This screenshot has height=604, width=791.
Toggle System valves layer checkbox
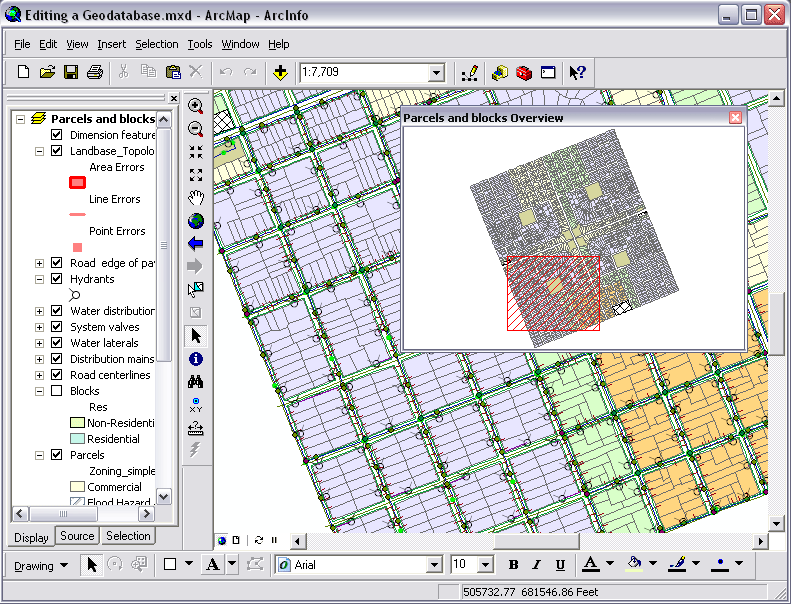[x=56, y=327]
